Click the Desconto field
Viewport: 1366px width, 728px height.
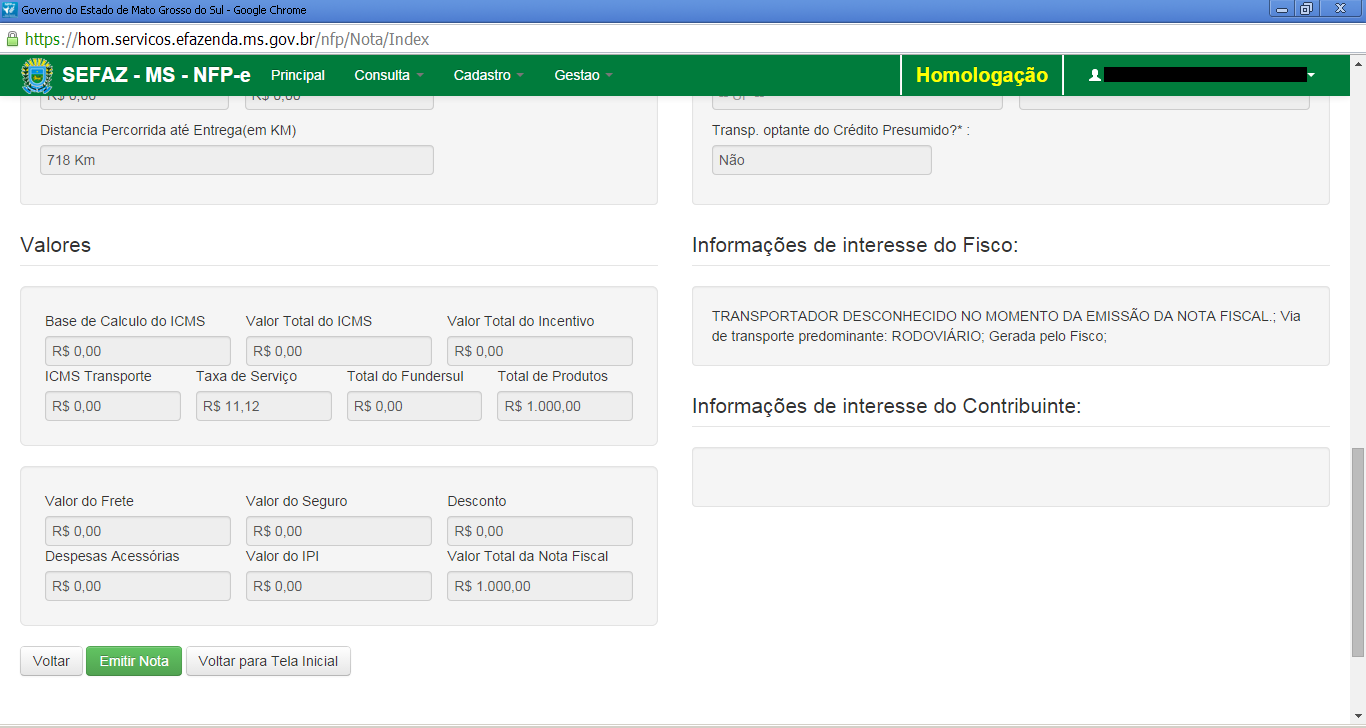point(540,531)
